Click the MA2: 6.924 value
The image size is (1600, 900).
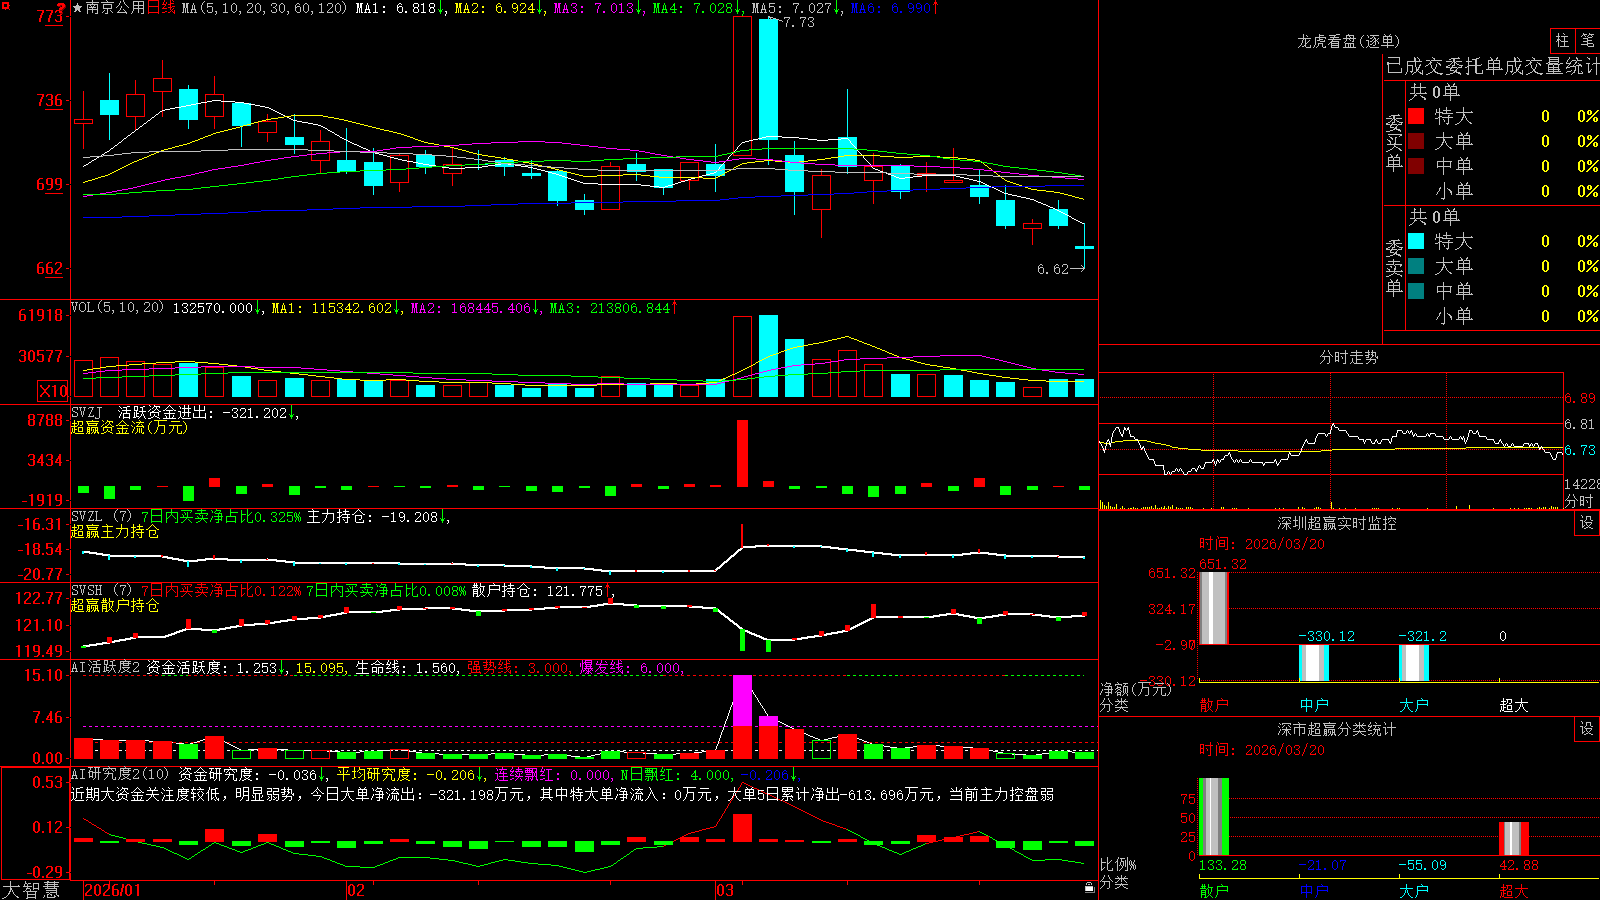tap(499, 8)
